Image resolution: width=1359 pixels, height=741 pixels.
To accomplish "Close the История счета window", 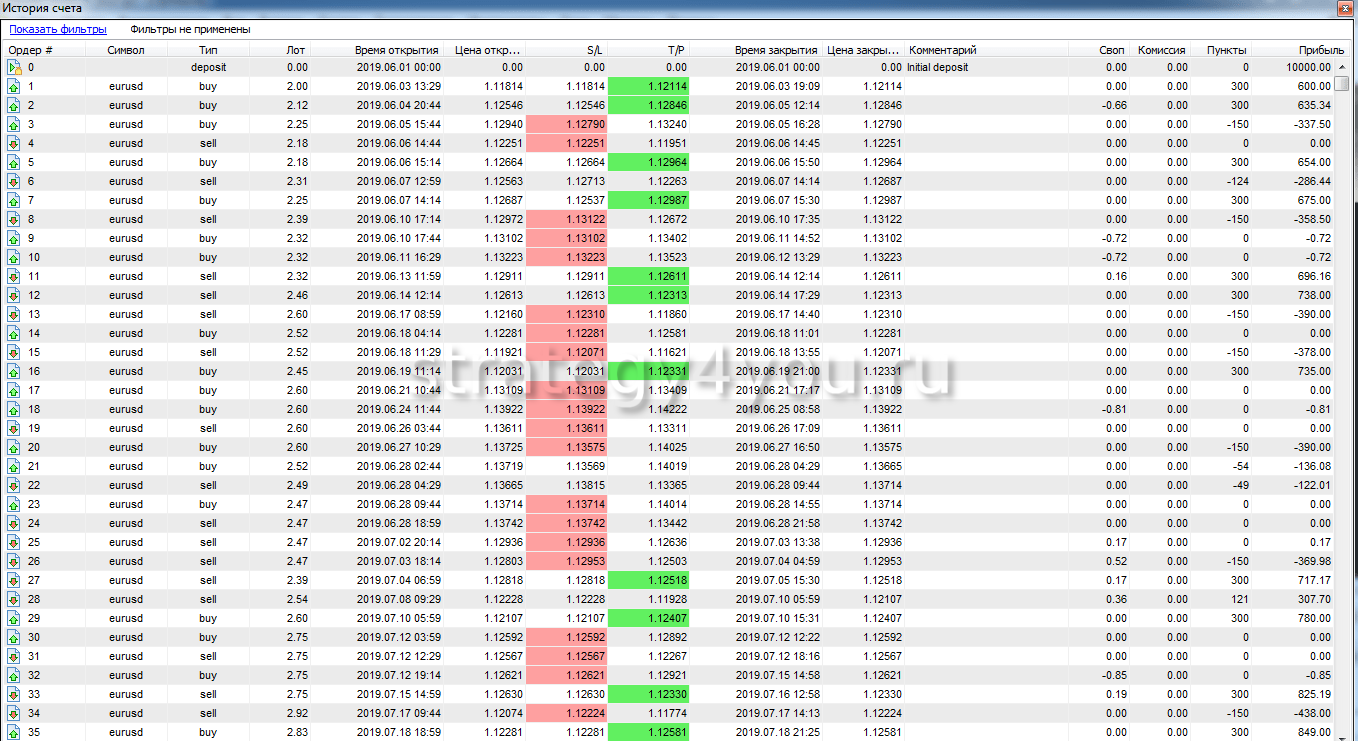I will coord(1346,8).
